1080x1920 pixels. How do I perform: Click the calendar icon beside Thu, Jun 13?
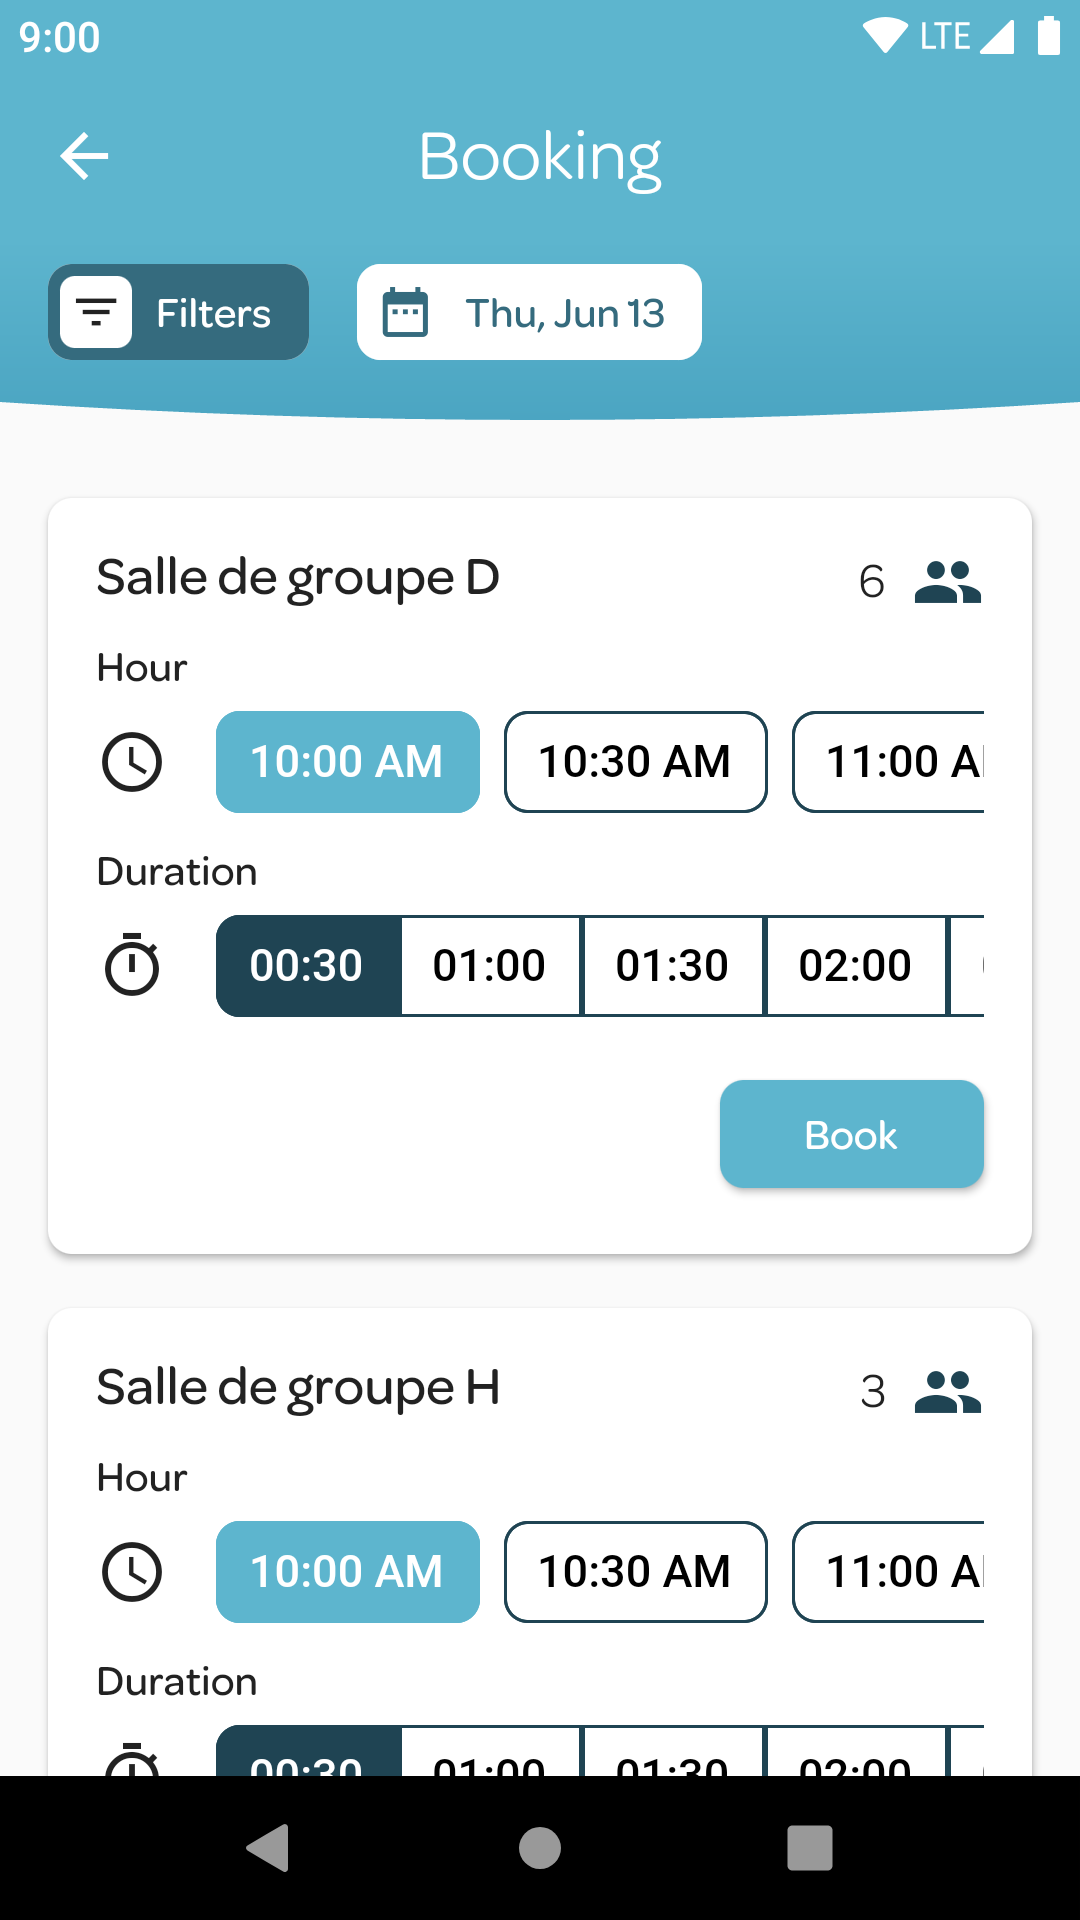[406, 312]
